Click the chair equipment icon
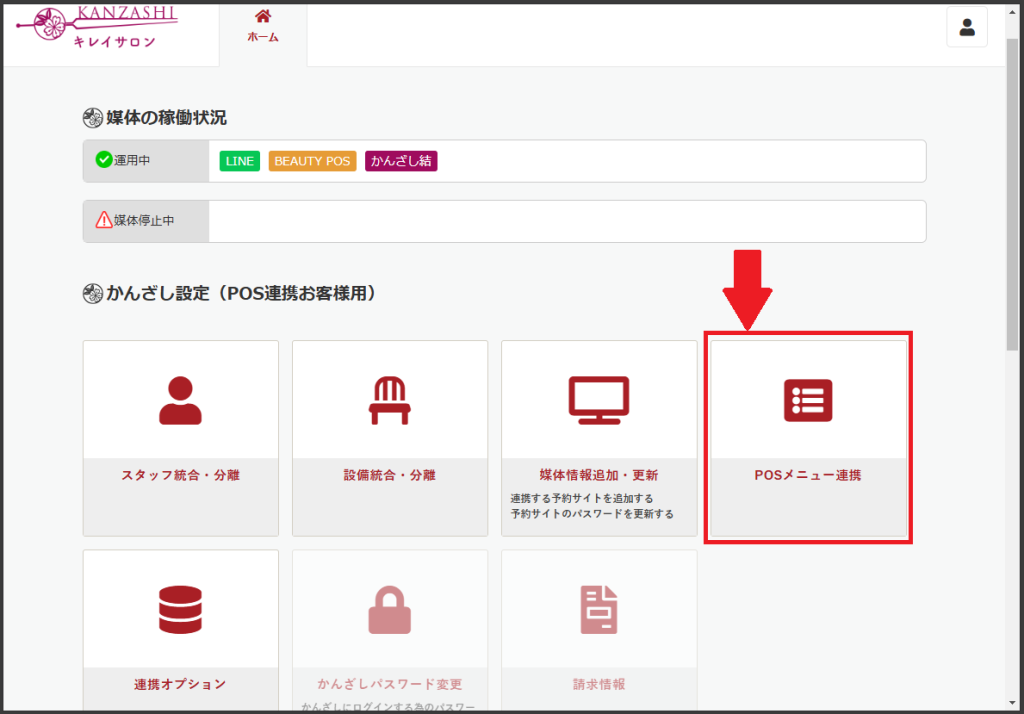The image size is (1024, 714). (390, 400)
